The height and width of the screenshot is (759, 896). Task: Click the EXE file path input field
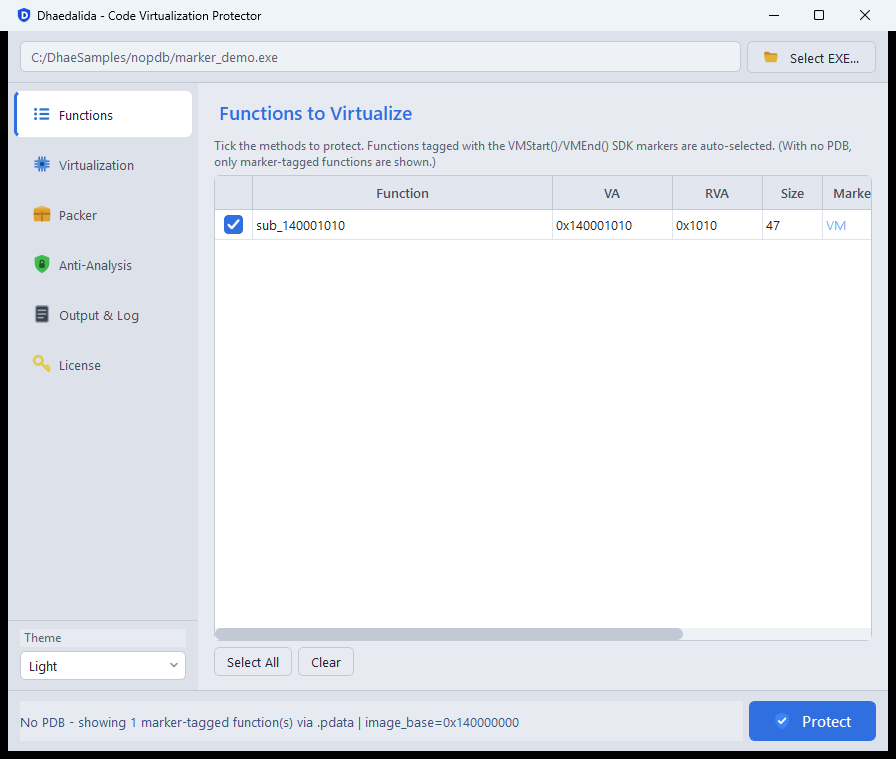tap(380, 57)
